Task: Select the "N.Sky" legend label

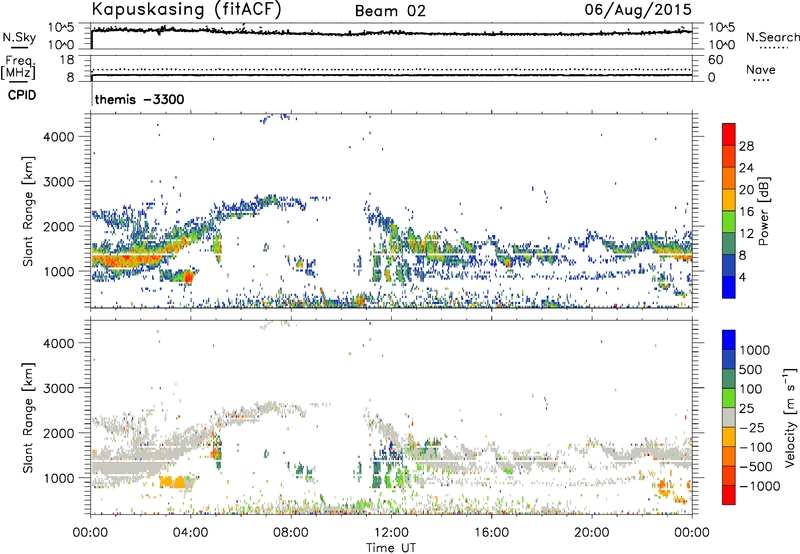Action: point(19,37)
